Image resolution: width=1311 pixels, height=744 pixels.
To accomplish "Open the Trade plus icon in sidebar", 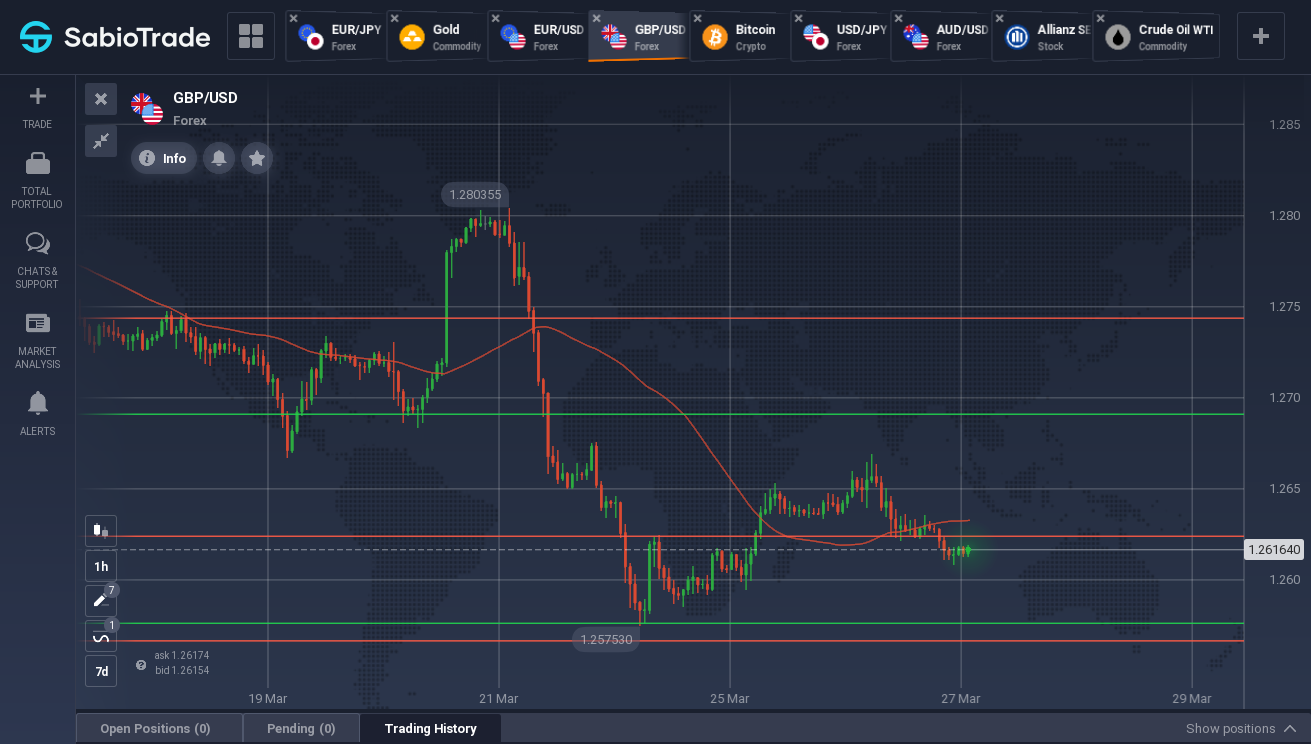I will point(38,97).
